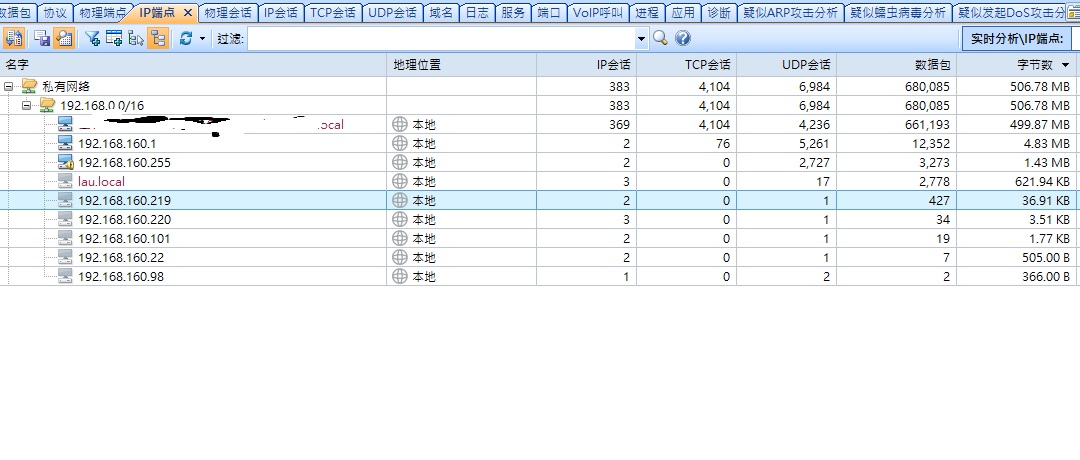Switch to the VoIP呼叫 tab

[597, 12]
